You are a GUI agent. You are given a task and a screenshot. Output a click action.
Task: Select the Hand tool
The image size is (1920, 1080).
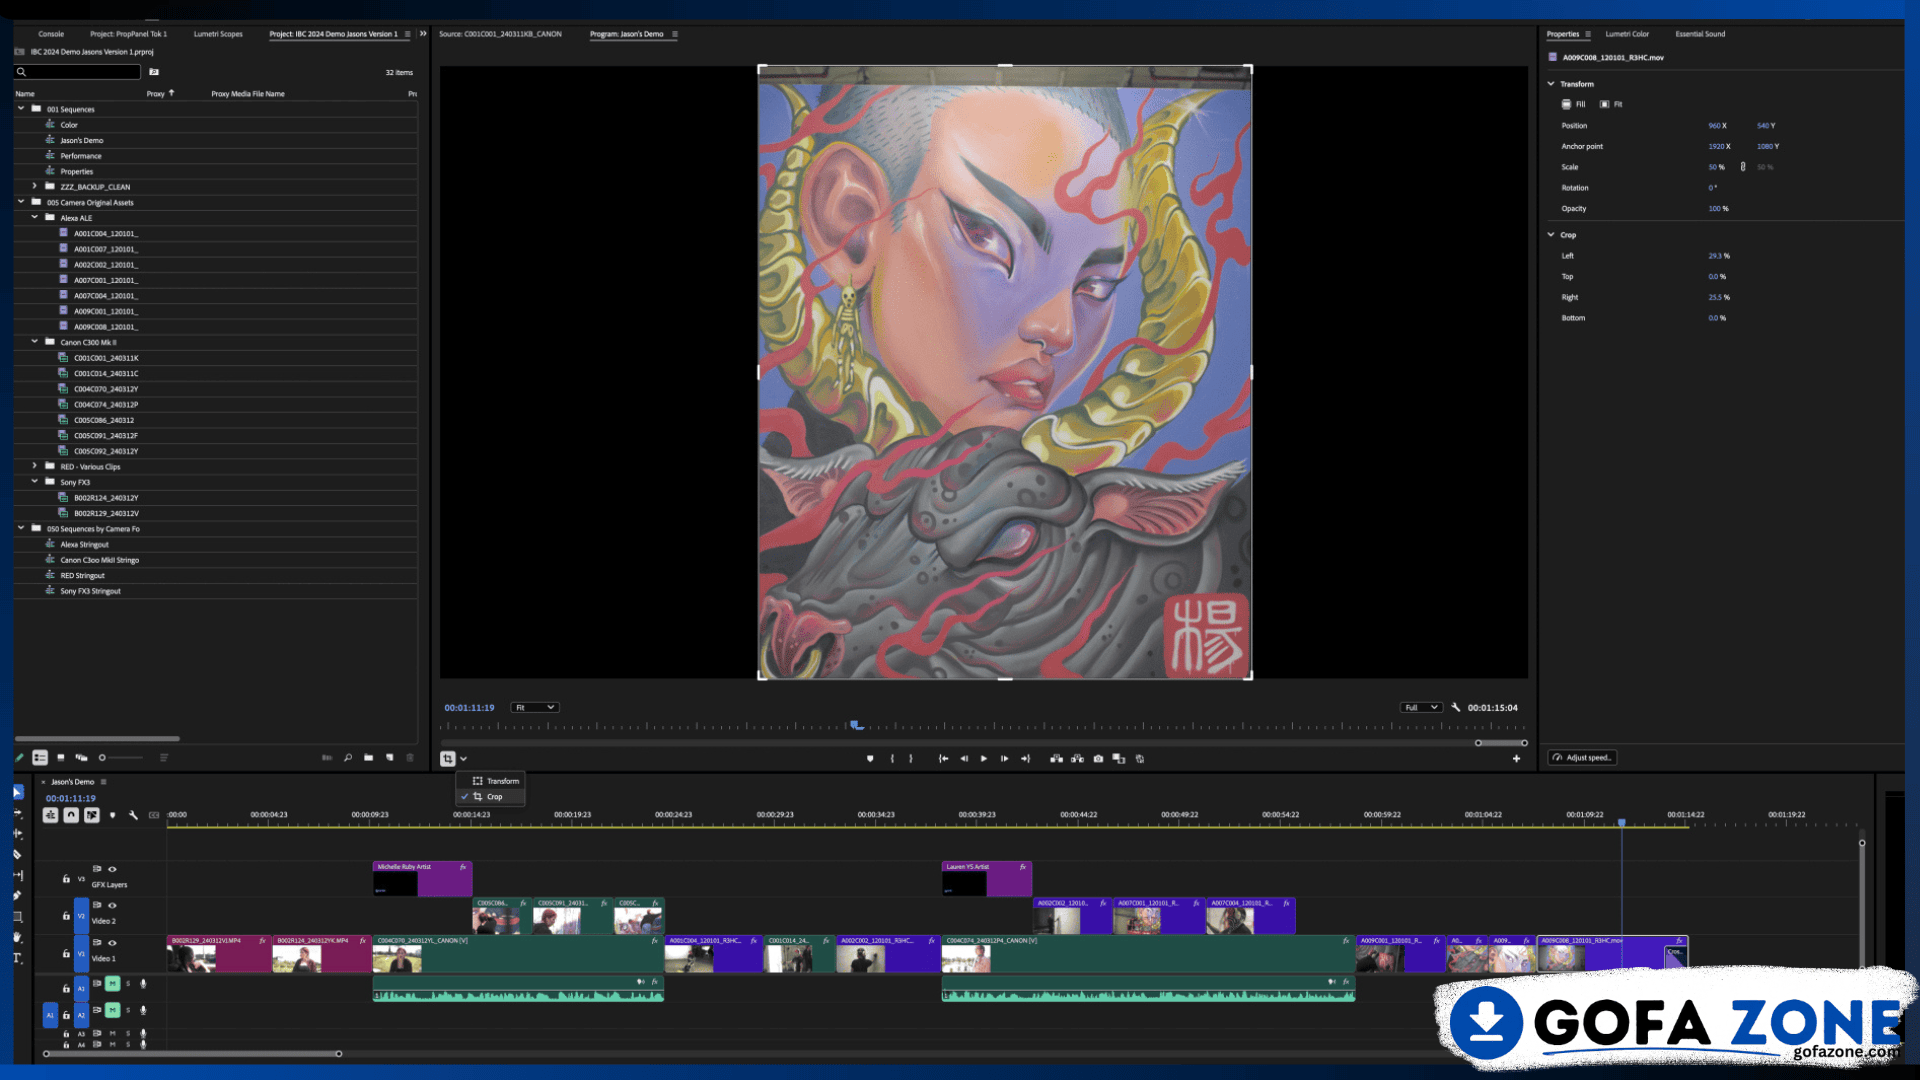tap(18, 938)
